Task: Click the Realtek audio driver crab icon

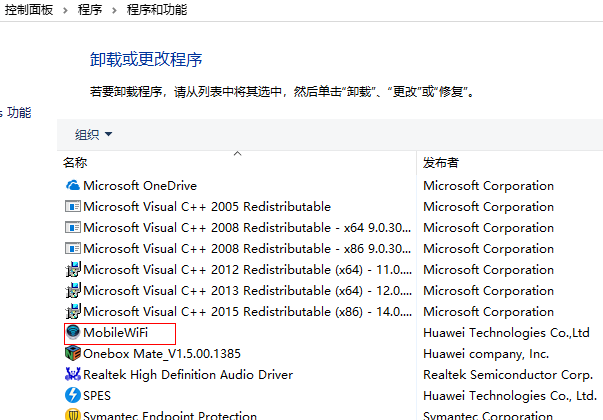Action: point(73,374)
